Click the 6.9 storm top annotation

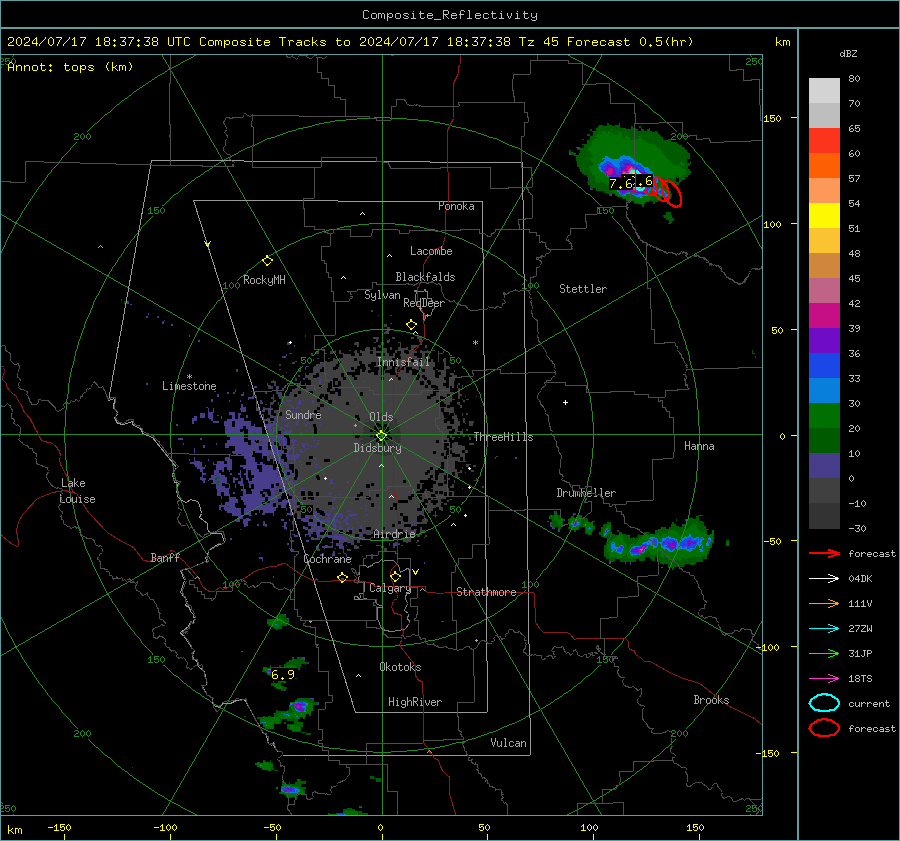(x=282, y=675)
